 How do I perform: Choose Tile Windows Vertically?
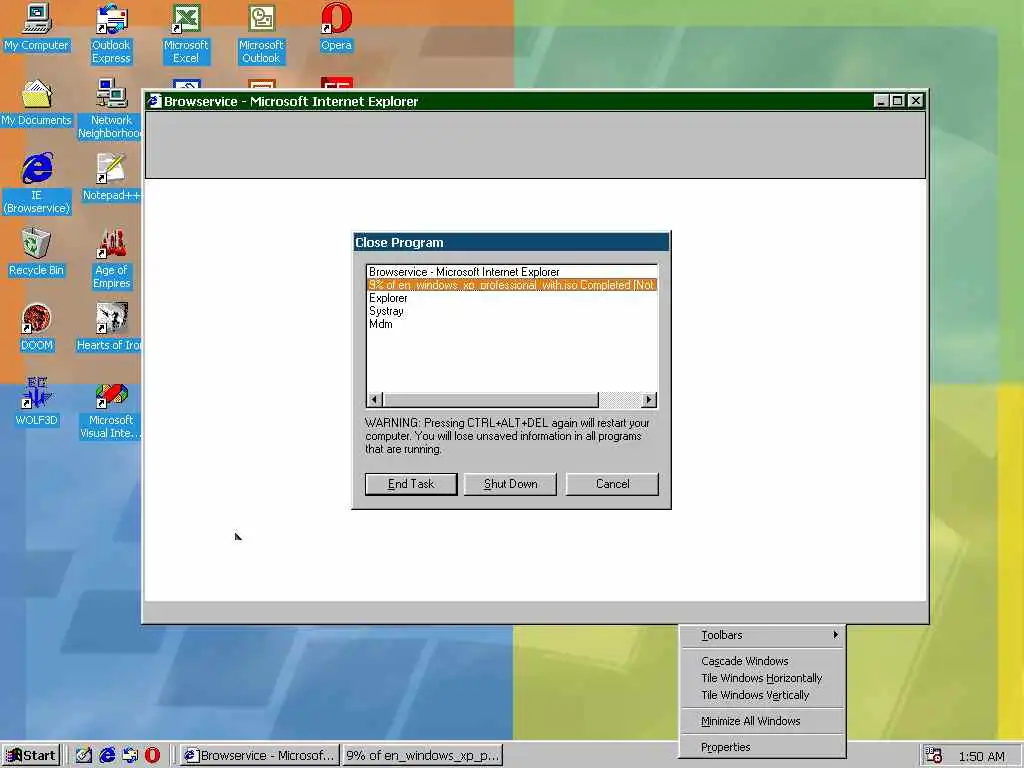762,695
